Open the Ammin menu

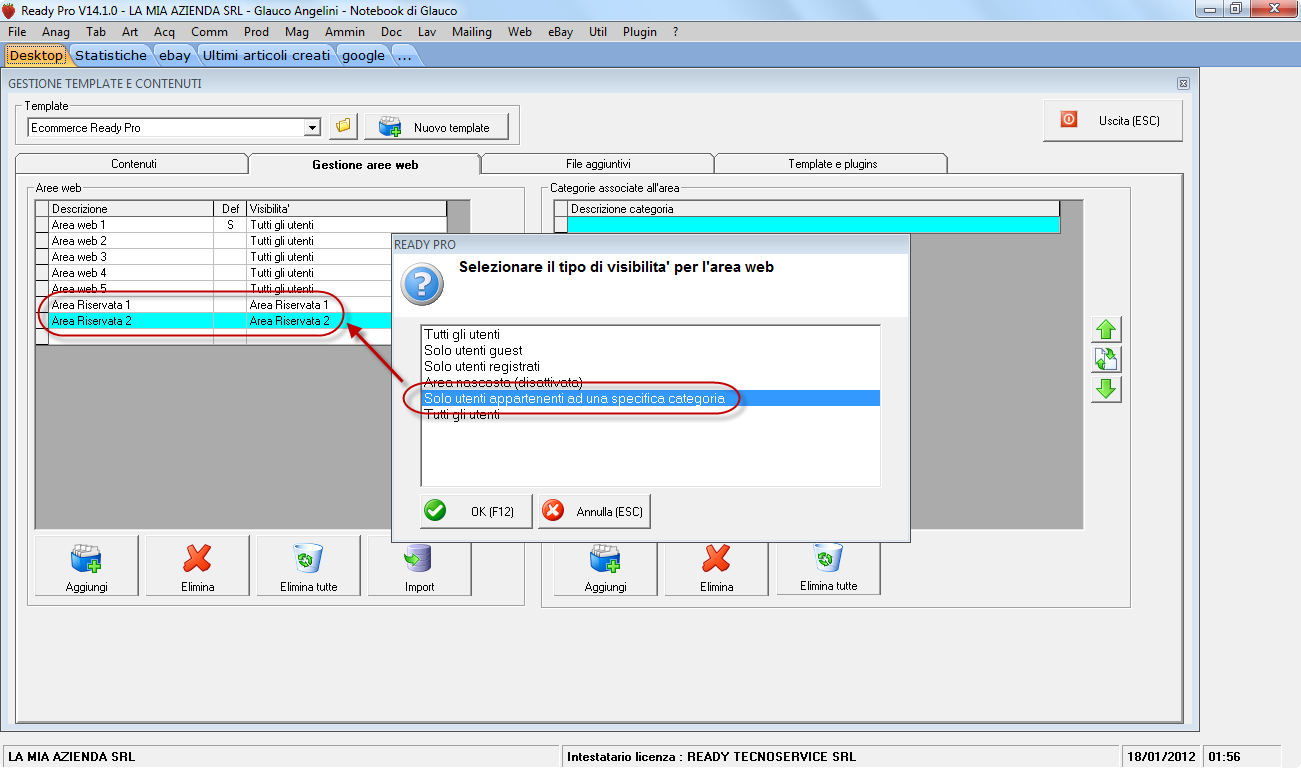(345, 31)
